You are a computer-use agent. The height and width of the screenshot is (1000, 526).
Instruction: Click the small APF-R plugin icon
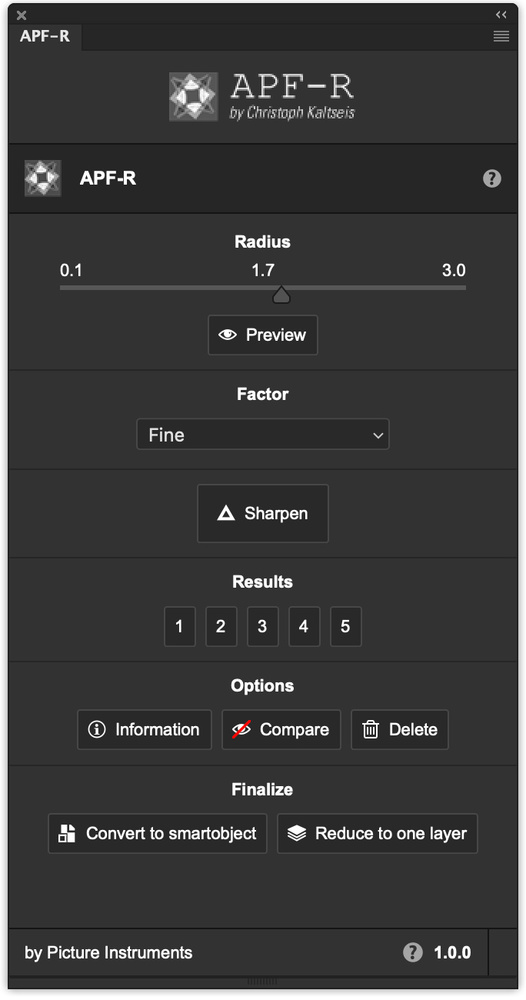point(43,178)
